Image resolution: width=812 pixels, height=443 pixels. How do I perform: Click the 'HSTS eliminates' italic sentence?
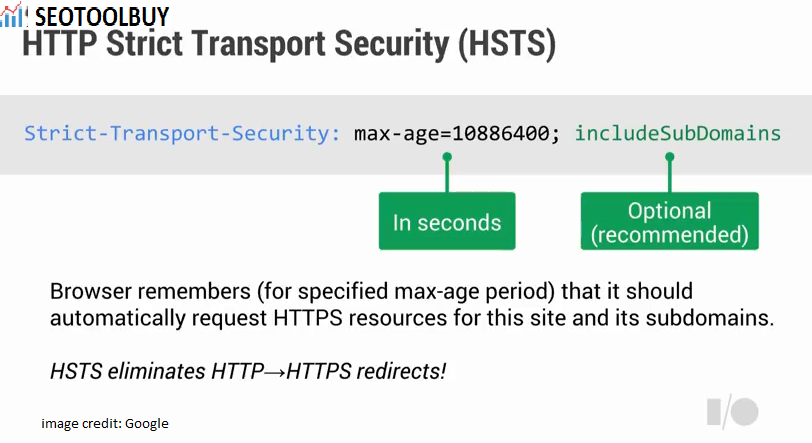pyautogui.click(x=248, y=371)
